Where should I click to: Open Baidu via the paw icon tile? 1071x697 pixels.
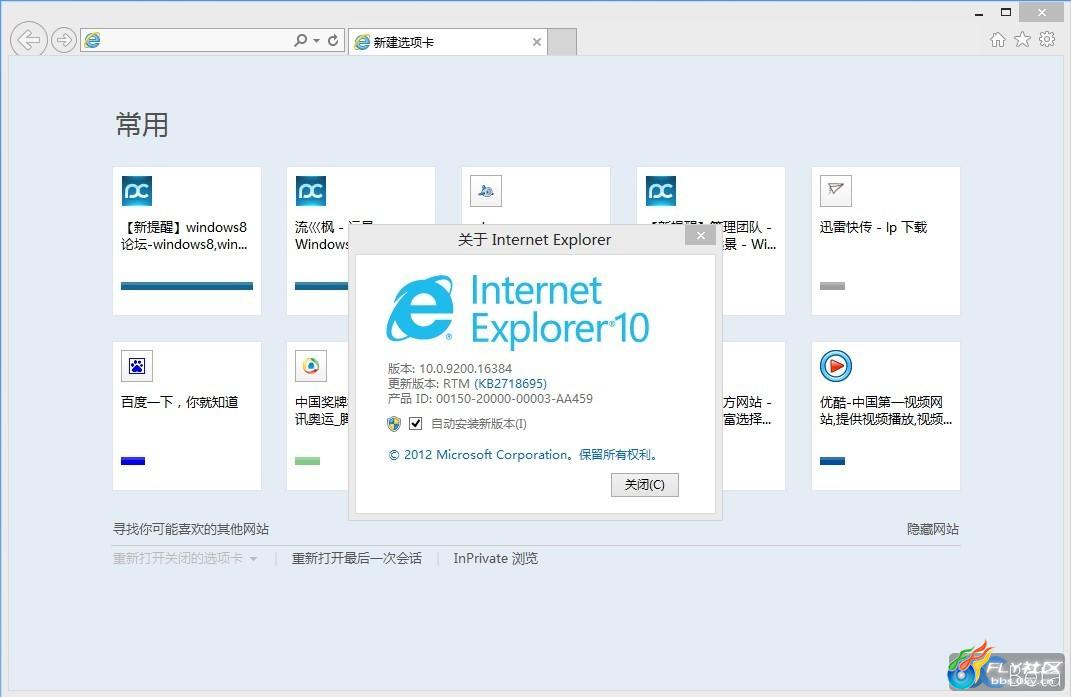coord(137,366)
